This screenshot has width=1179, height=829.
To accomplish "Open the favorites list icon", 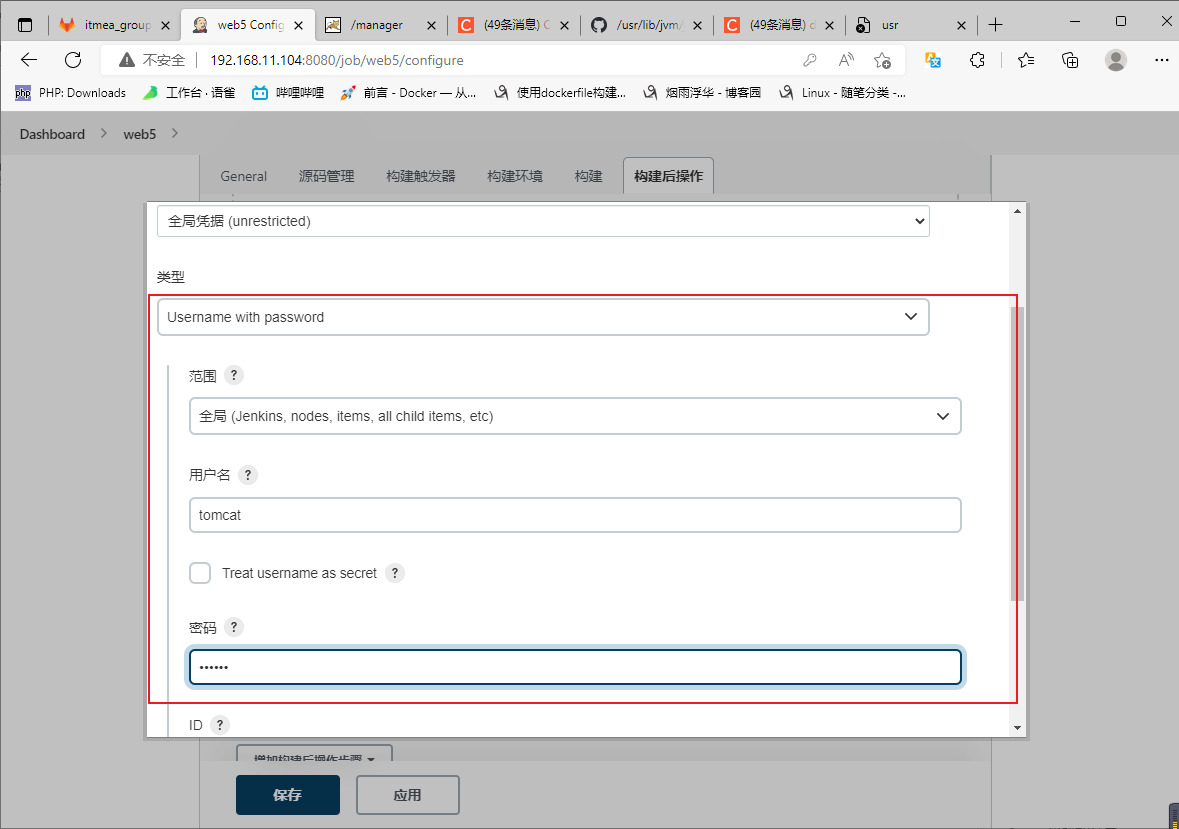I will [x=1026, y=60].
